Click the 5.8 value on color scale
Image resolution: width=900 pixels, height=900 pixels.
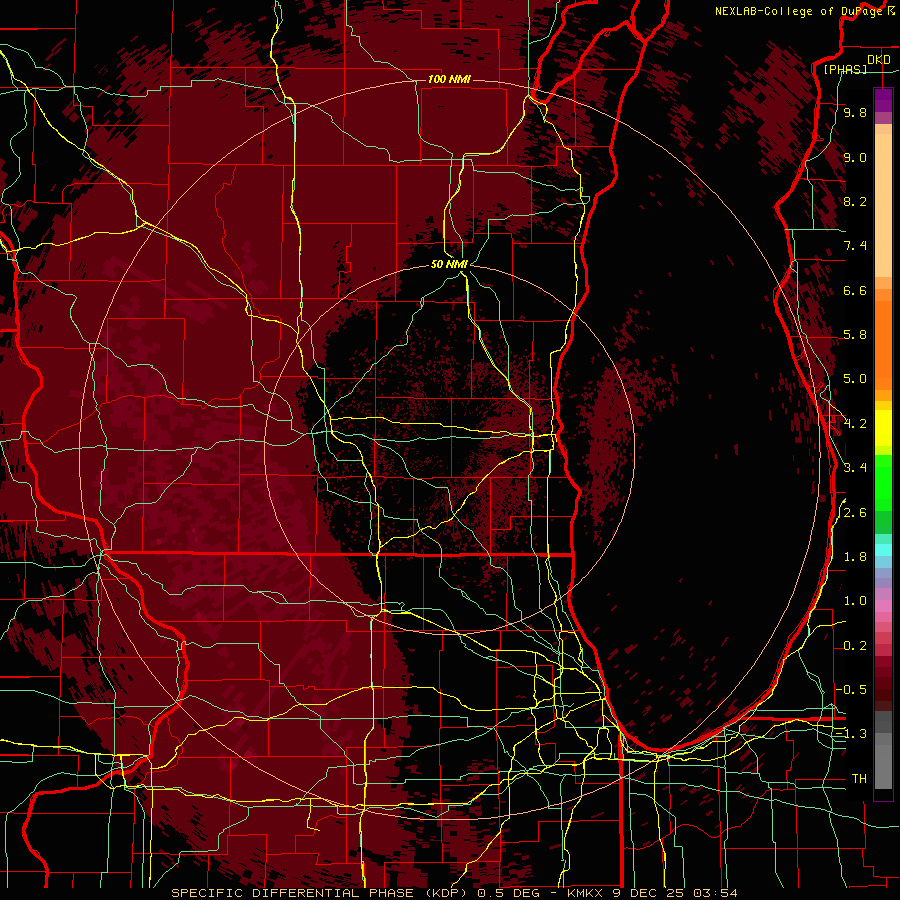pyautogui.click(x=855, y=335)
